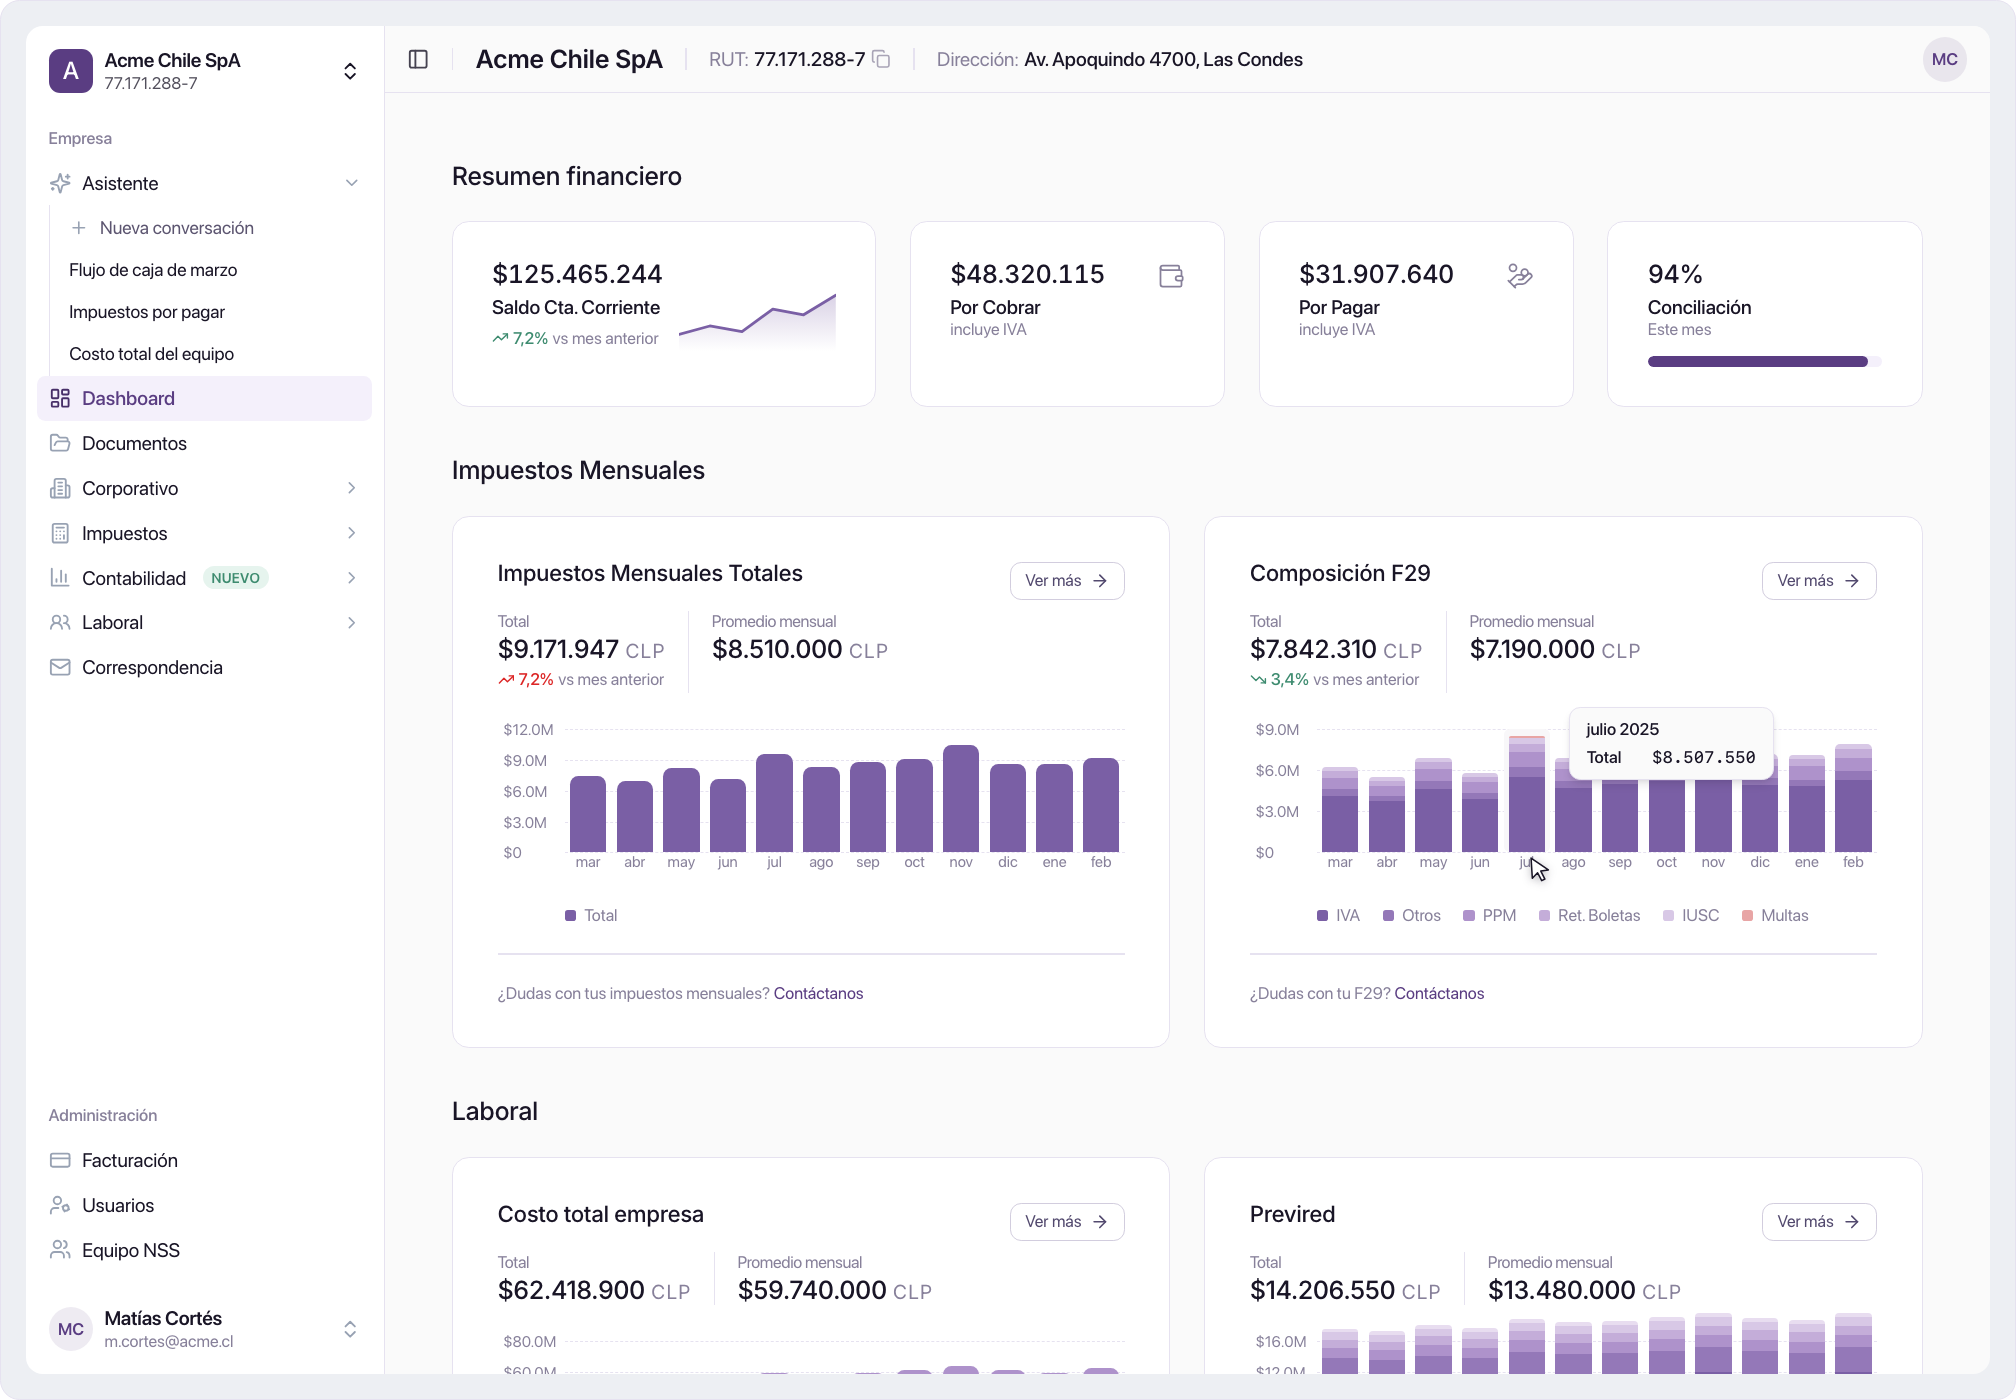Click Contáctanos link under Impuestos Mensuales Totales
2016x1400 pixels.
(x=818, y=993)
